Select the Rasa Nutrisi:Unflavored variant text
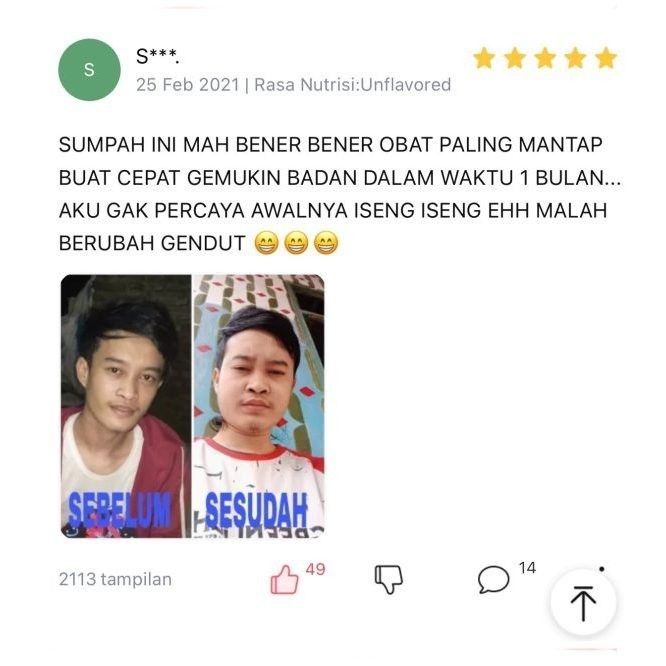Viewport: 666px width, 666px height. 353,85
